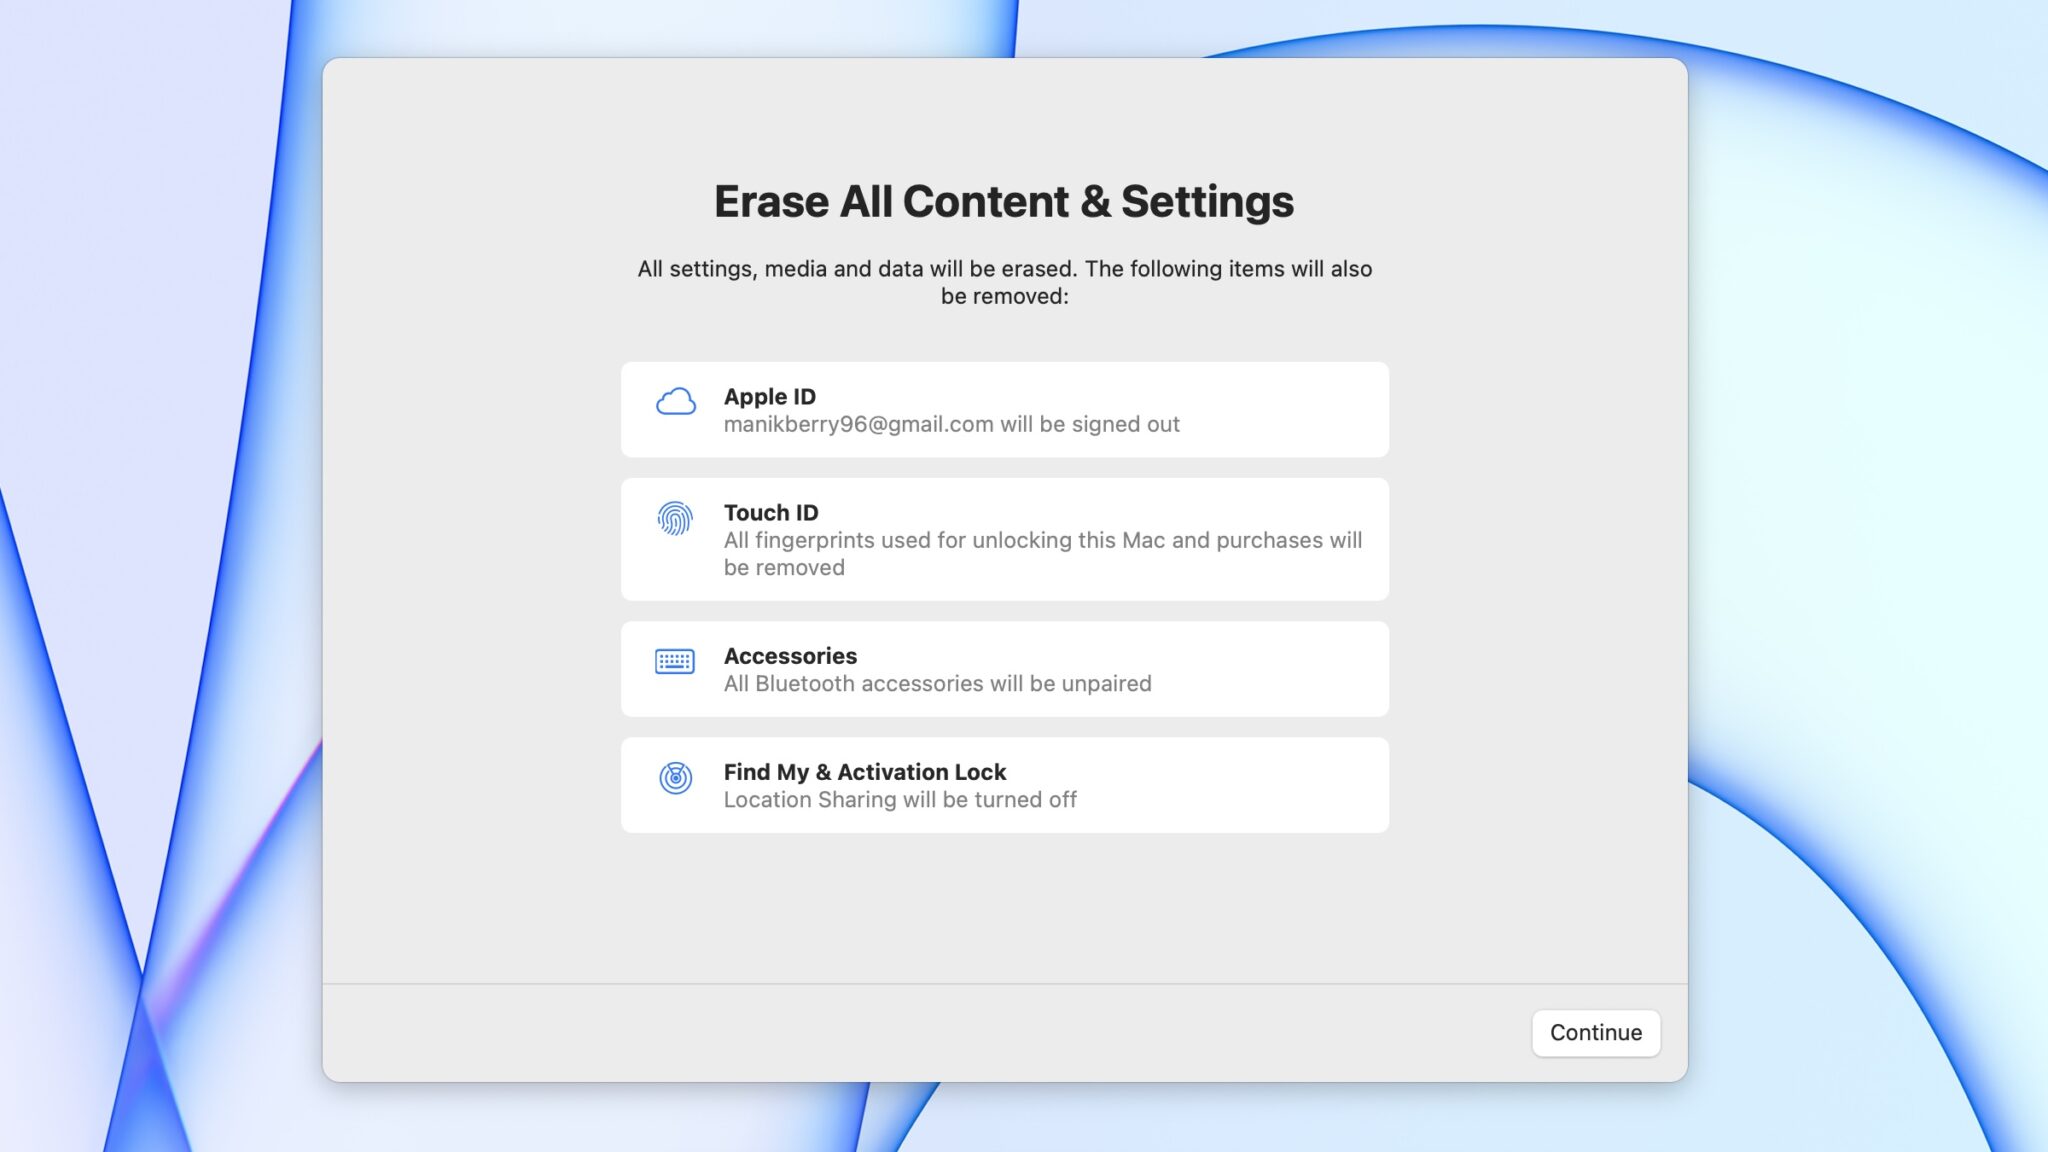Click the Activation Lock radar icon
Viewport: 2048px width, 1152px height.
676,777
